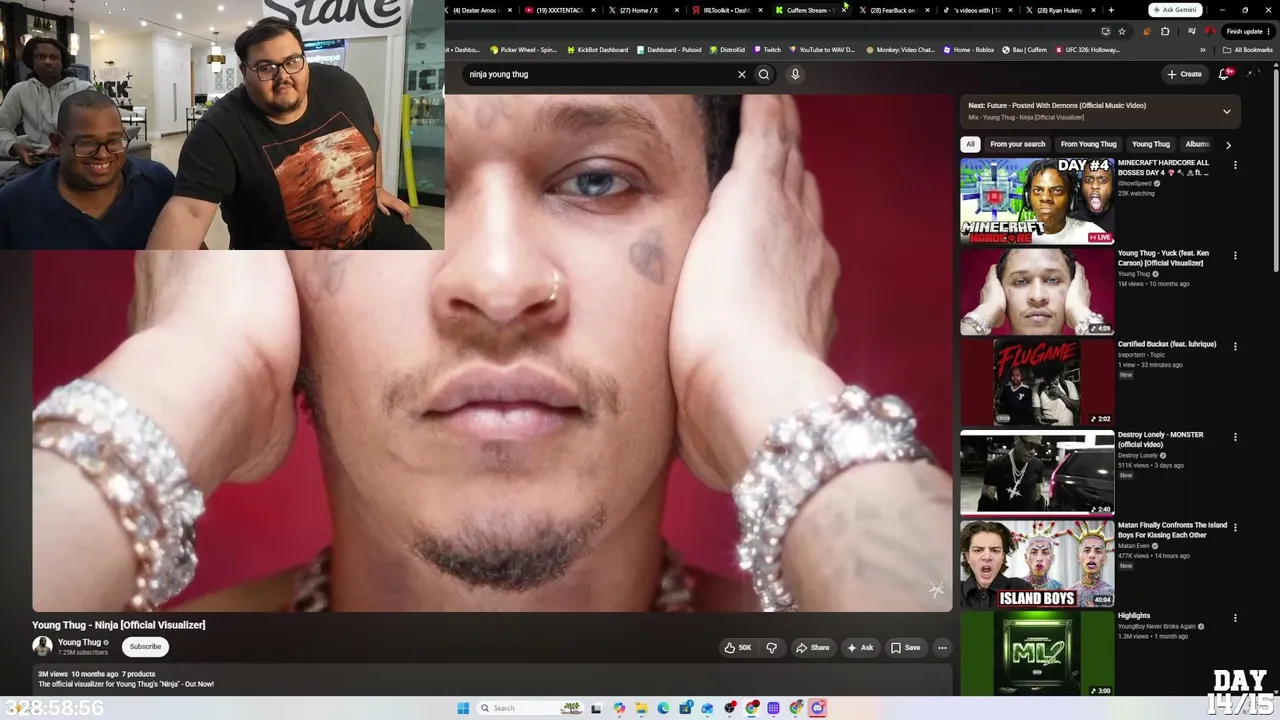Expand the Next up mix panel
Screen dimensions: 1280x720
click(1227, 111)
